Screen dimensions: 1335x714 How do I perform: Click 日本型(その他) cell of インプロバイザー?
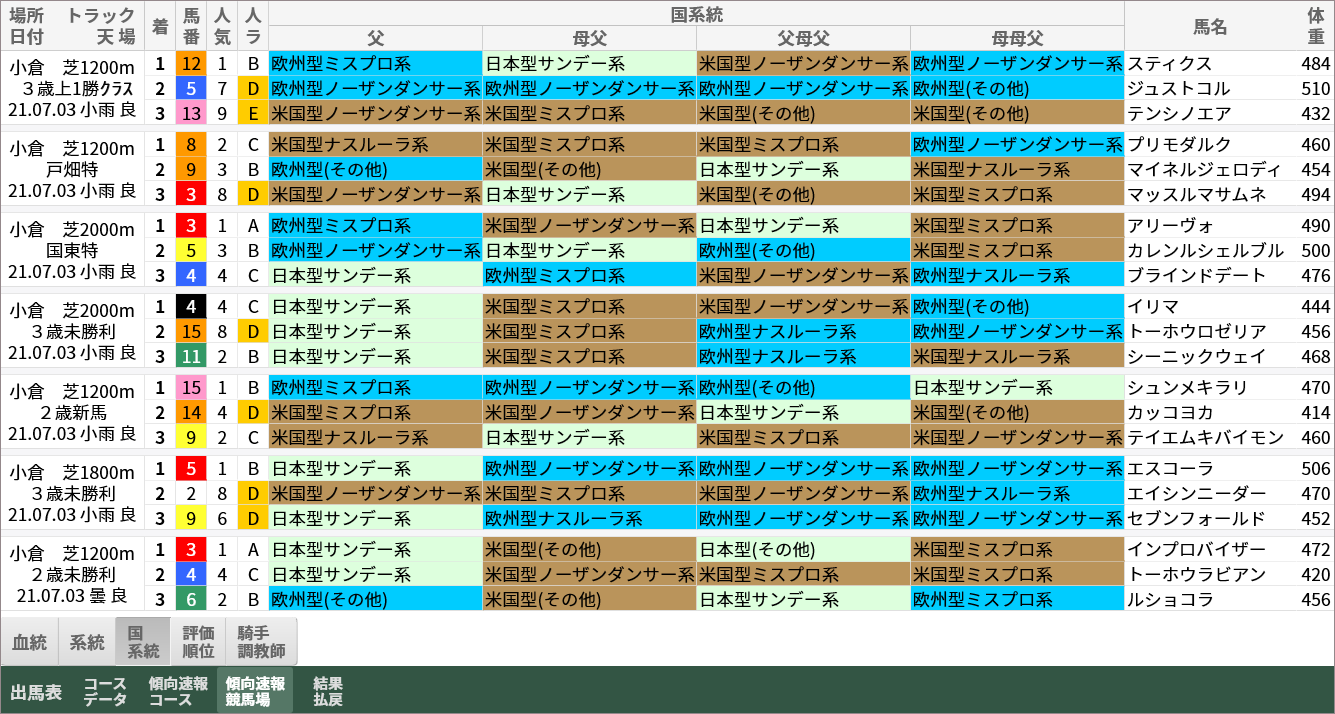(x=804, y=549)
